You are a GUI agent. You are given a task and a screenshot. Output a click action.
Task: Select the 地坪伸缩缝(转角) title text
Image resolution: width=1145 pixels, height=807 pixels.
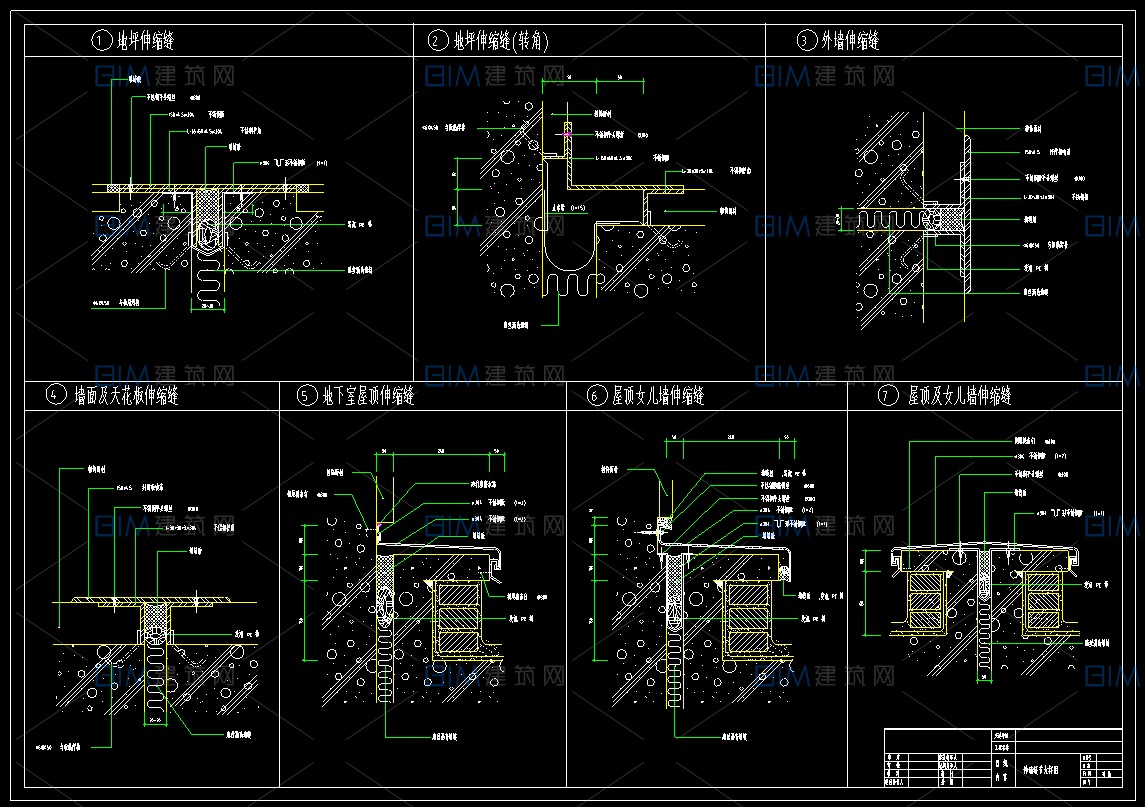tap(501, 41)
